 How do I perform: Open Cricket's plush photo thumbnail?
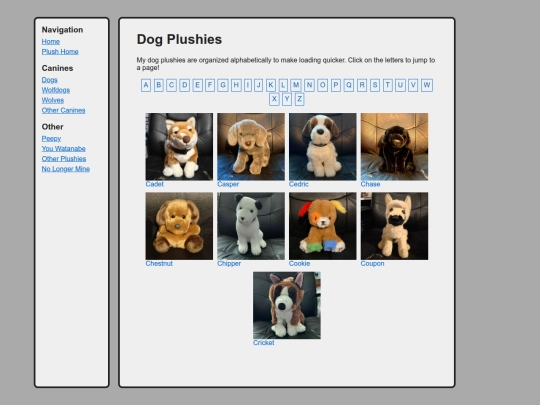pos(287,305)
